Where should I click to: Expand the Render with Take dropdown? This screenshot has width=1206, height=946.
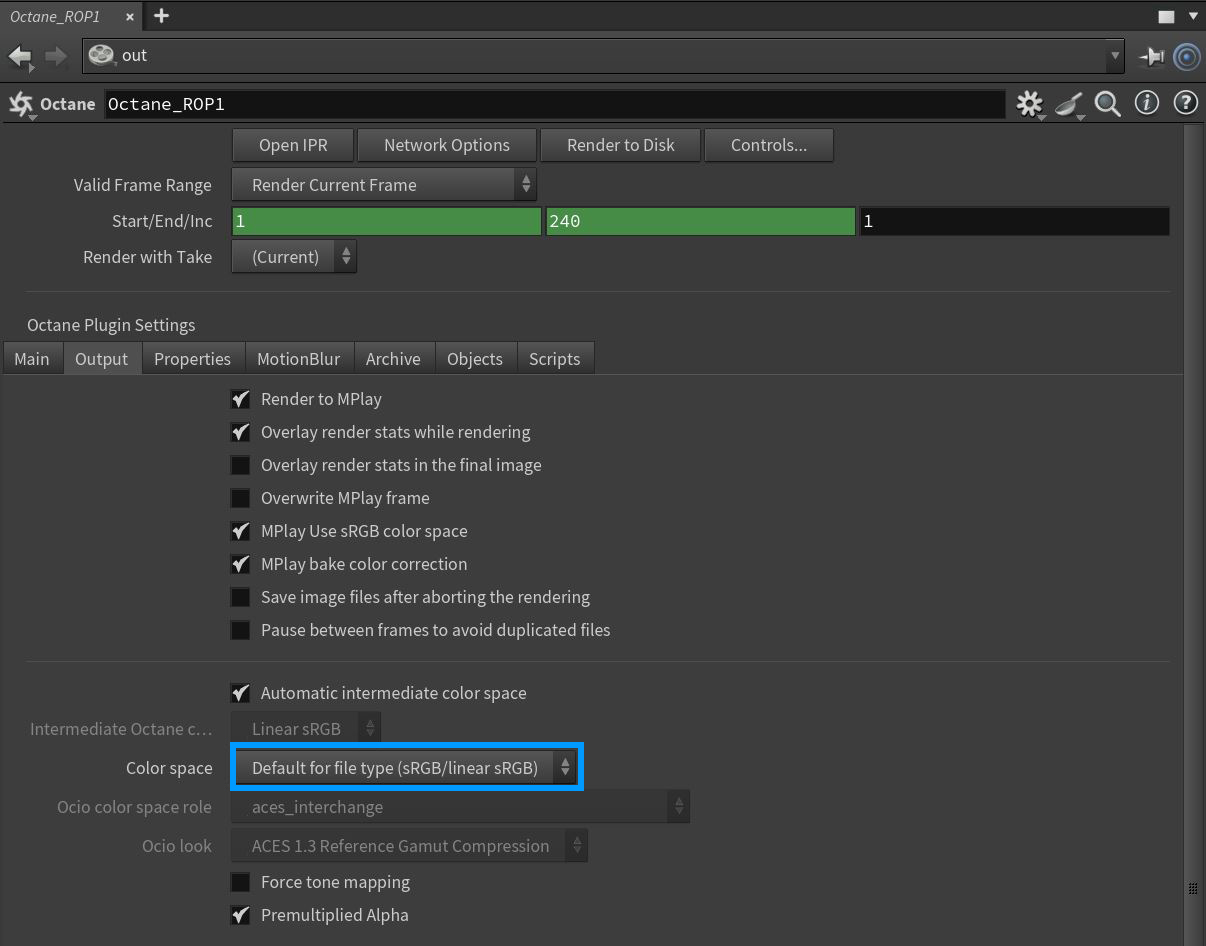pos(293,257)
